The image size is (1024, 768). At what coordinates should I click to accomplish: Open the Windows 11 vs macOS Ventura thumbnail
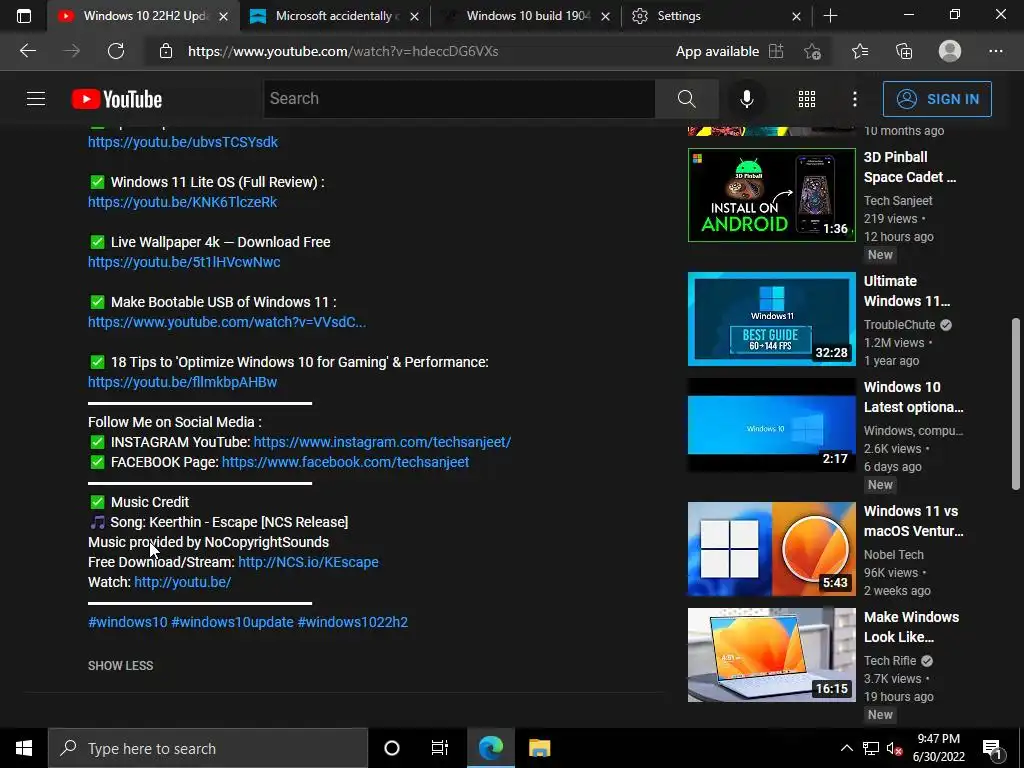[x=771, y=549]
